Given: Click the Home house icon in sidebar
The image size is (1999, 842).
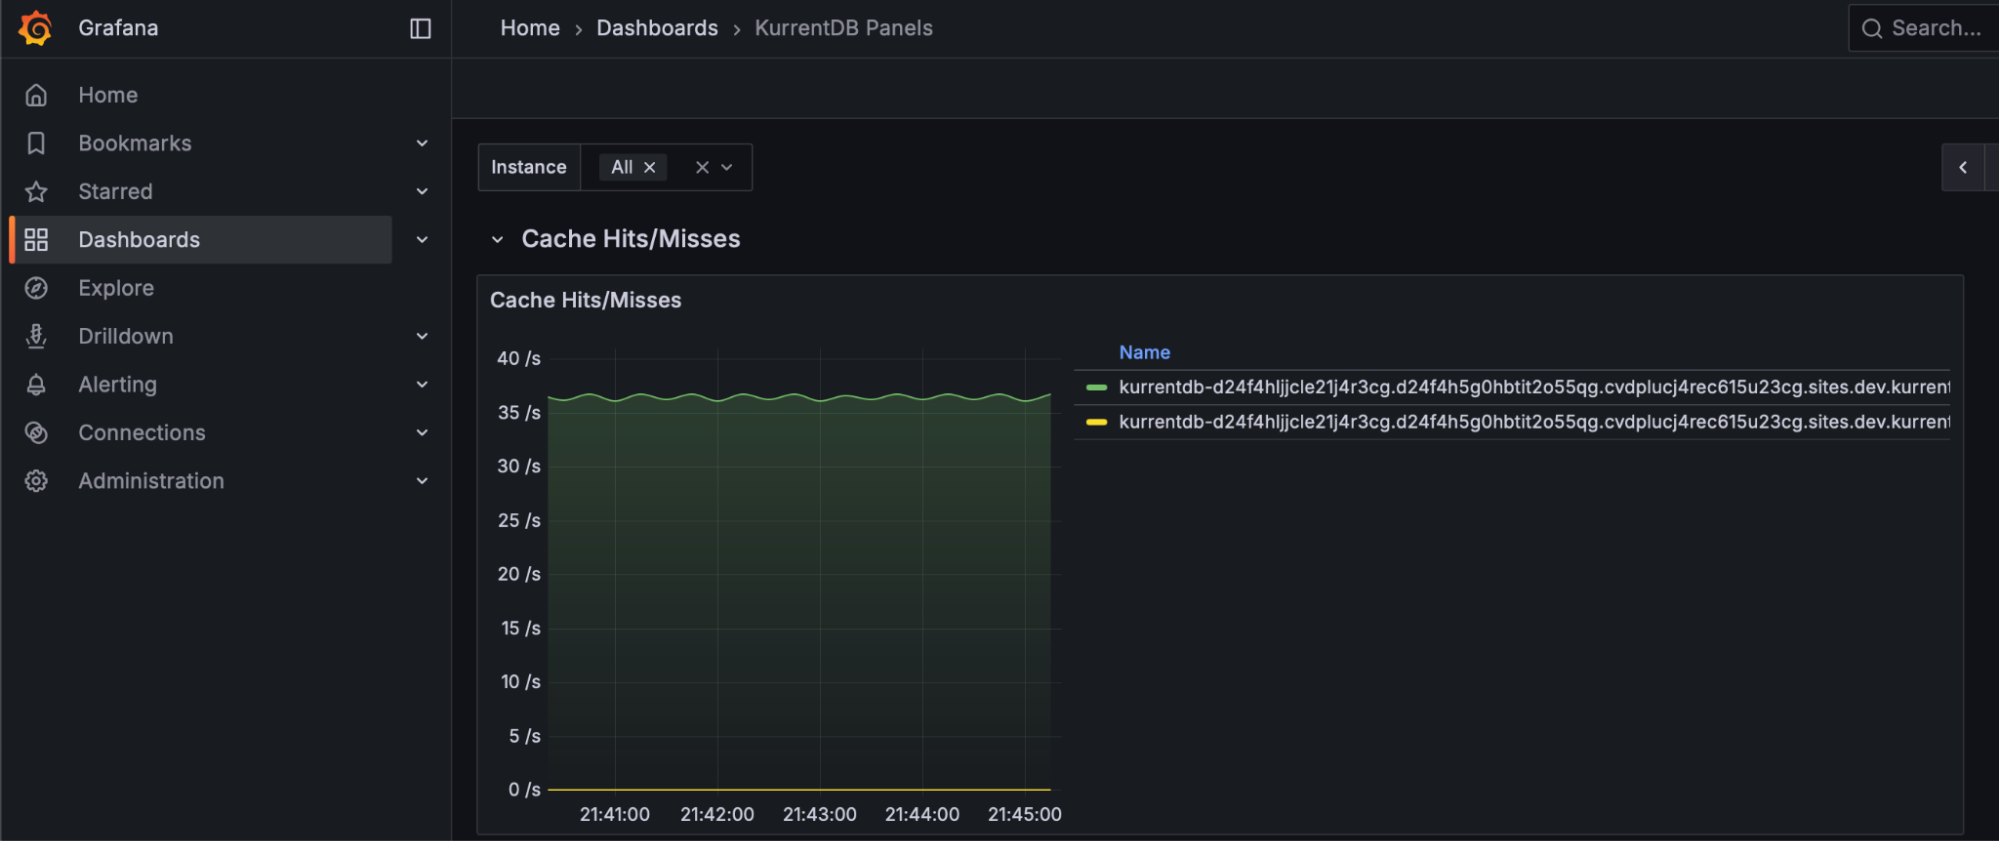Looking at the screenshot, I should 36,95.
